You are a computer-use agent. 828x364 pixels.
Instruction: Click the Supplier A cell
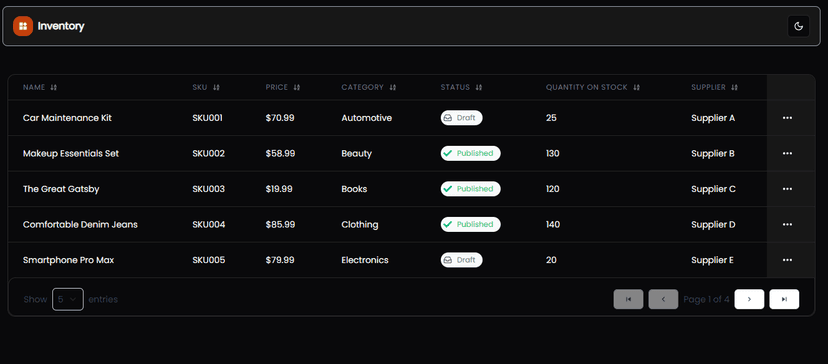tap(713, 118)
